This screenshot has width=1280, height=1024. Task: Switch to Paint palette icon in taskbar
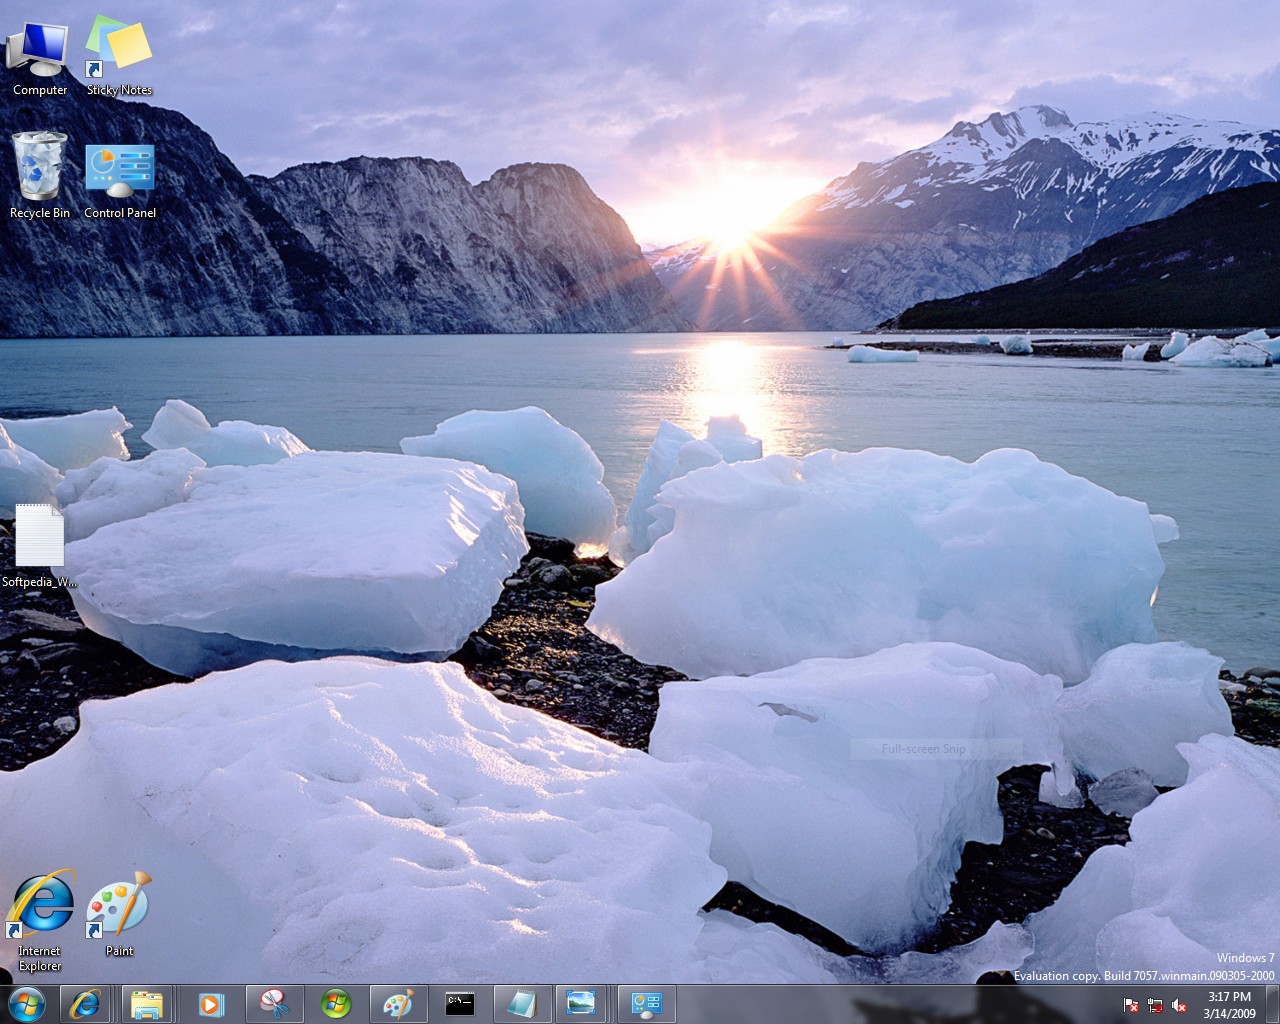click(x=398, y=1003)
